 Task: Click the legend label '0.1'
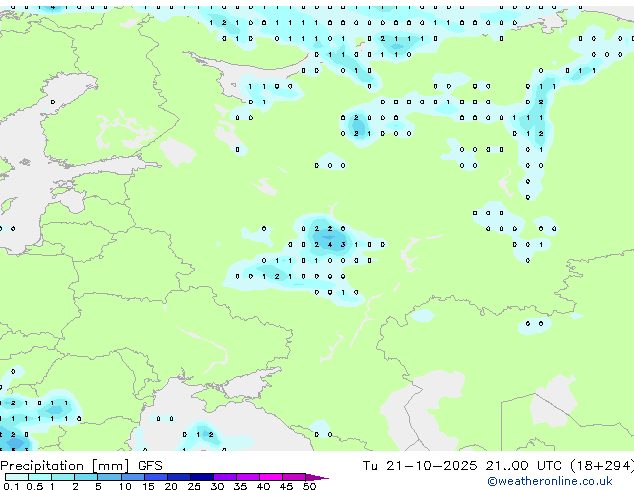[x=11, y=486]
